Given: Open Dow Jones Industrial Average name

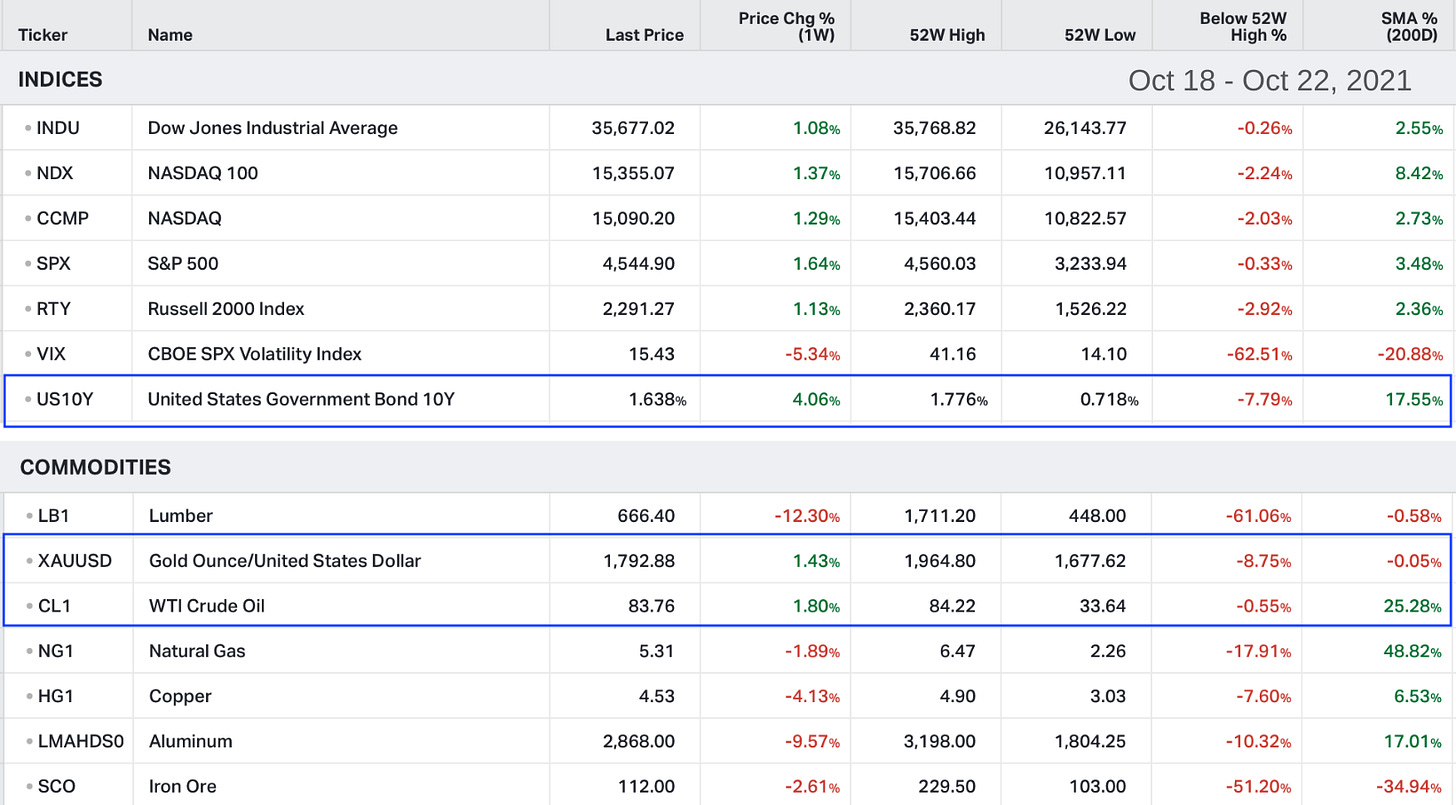Looking at the screenshot, I should pos(273,128).
